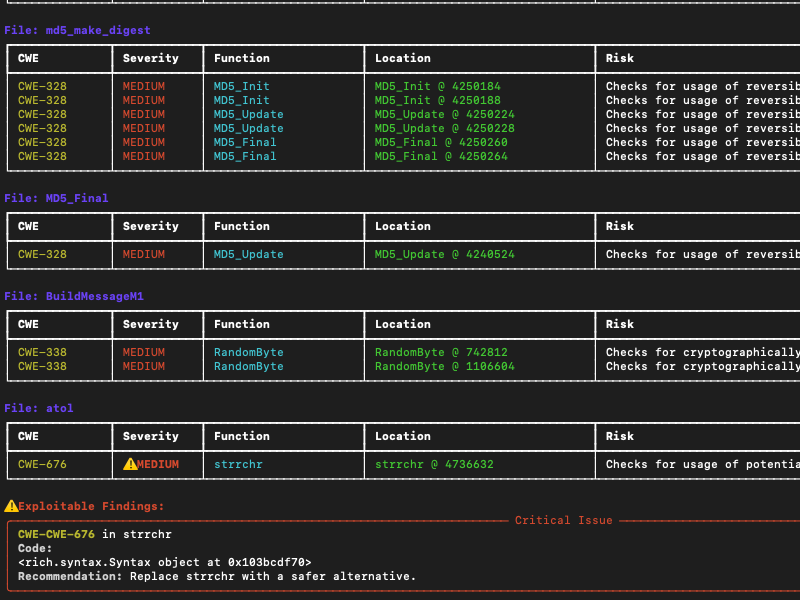Click warning icon before Exploitable Findings heading

[x=11, y=506]
